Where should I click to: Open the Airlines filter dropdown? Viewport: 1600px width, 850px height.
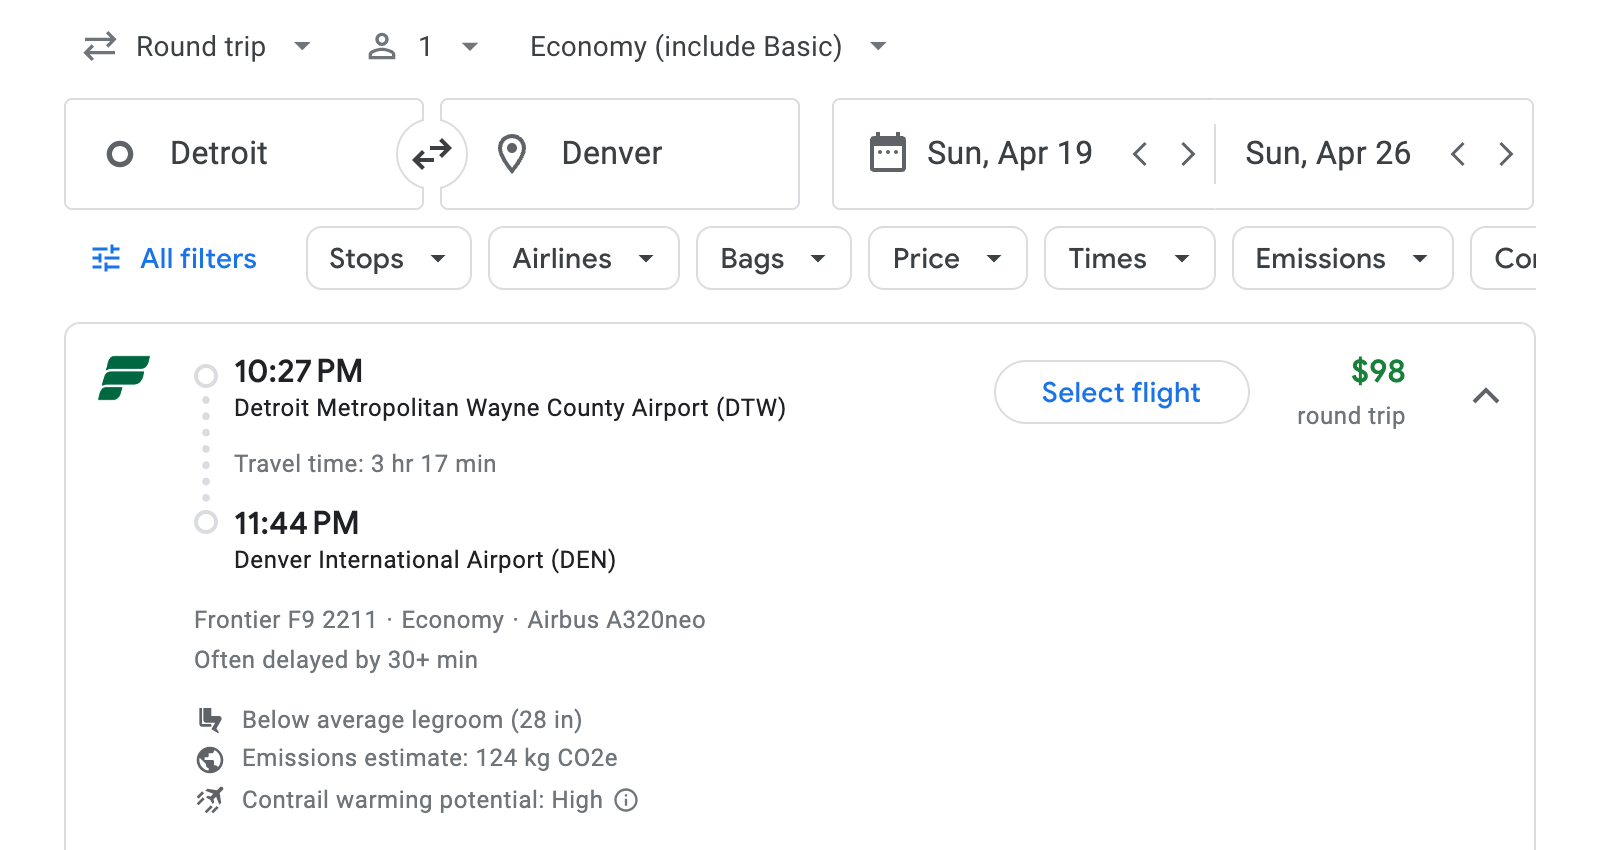pyautogui.click(x=583, y=258)
